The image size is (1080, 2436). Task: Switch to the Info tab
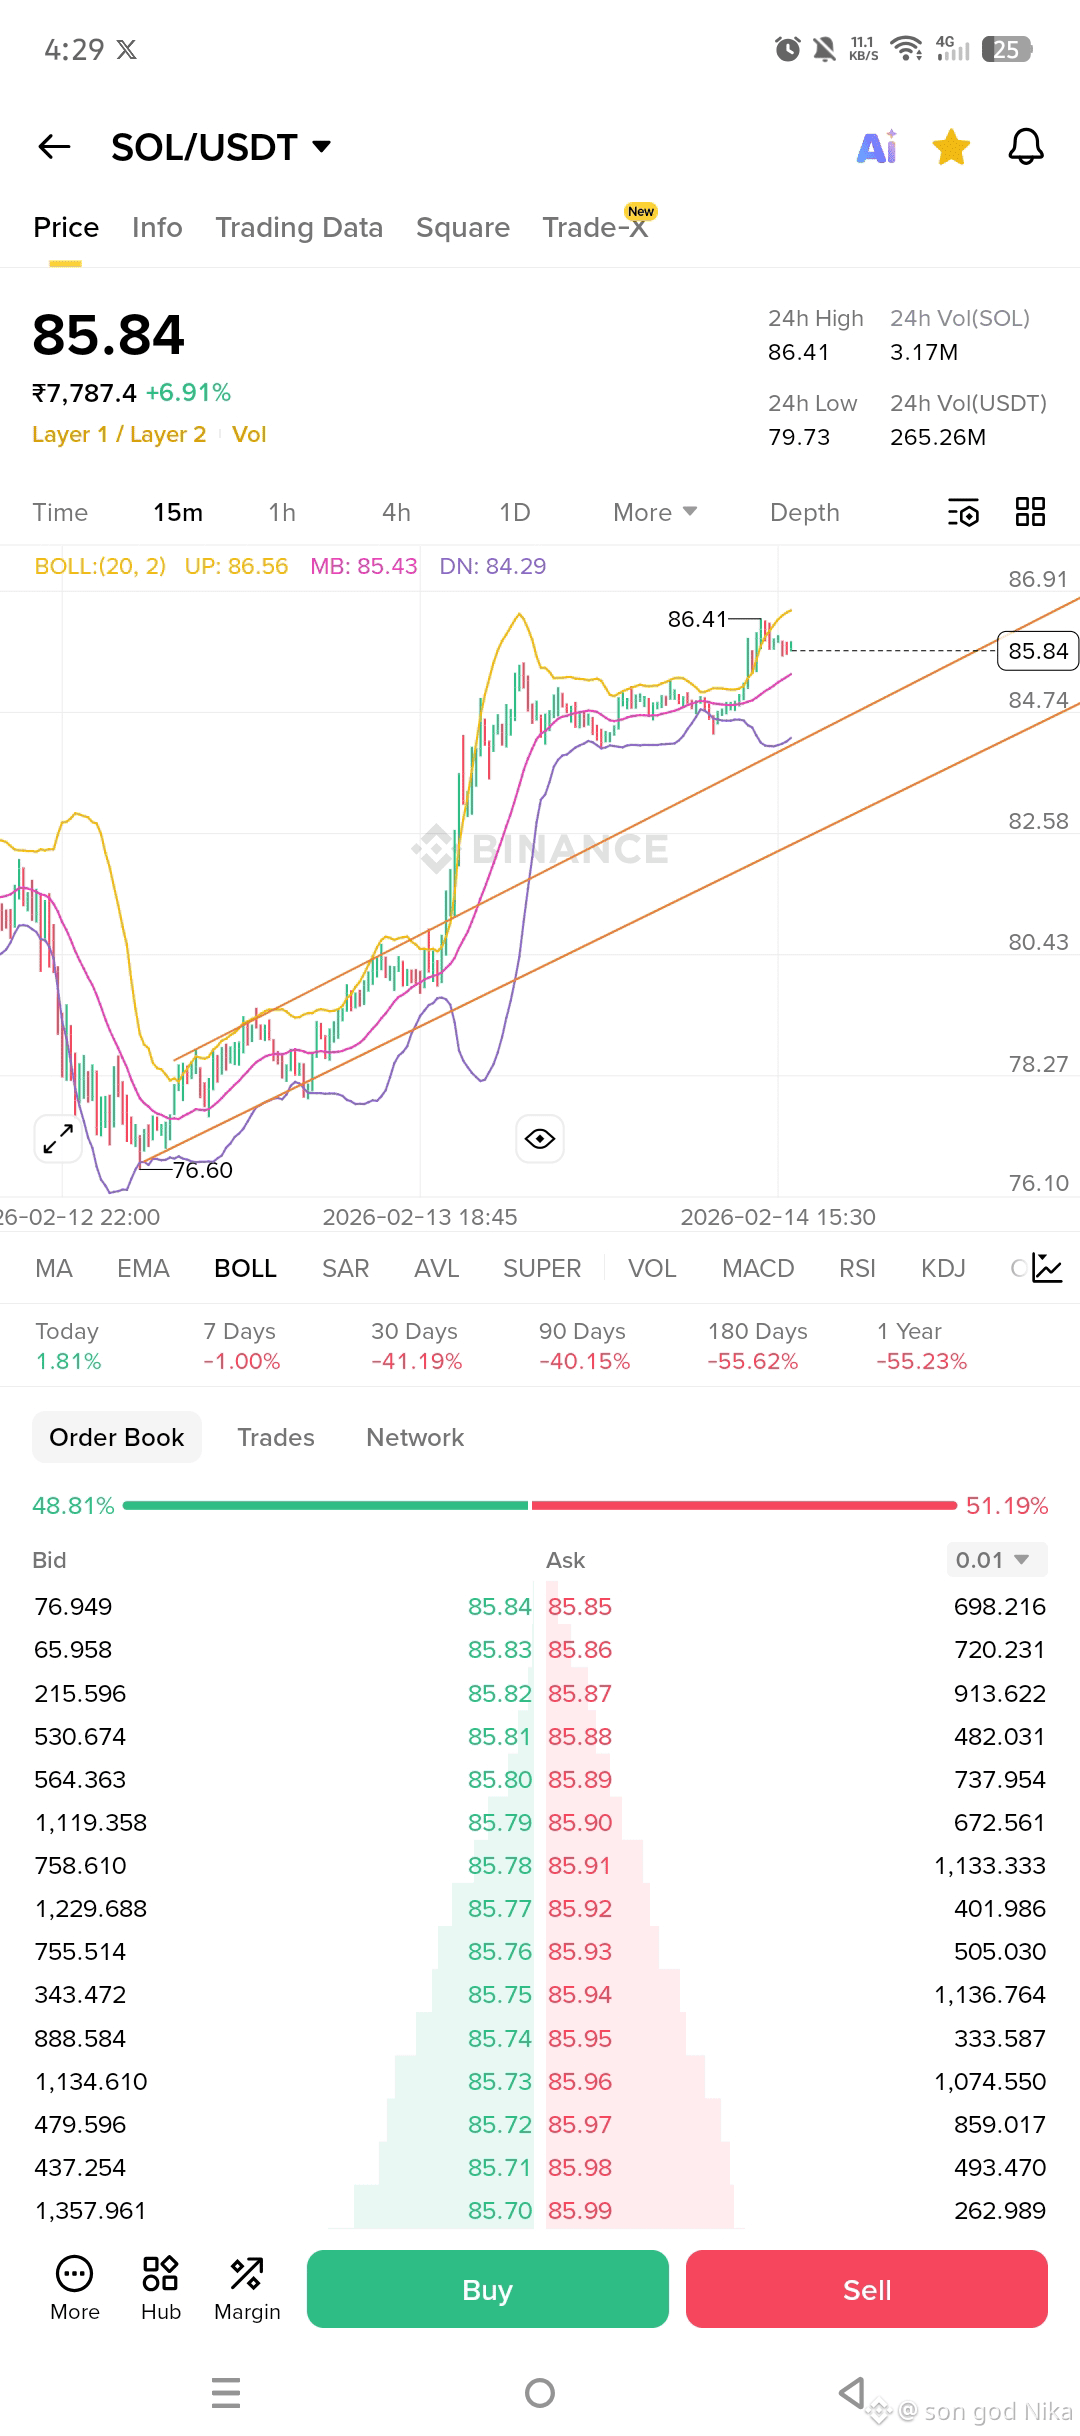point(157,228)
